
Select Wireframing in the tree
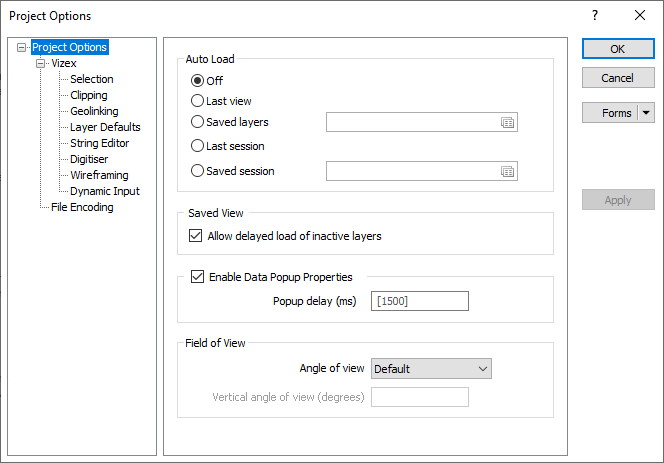99,175
